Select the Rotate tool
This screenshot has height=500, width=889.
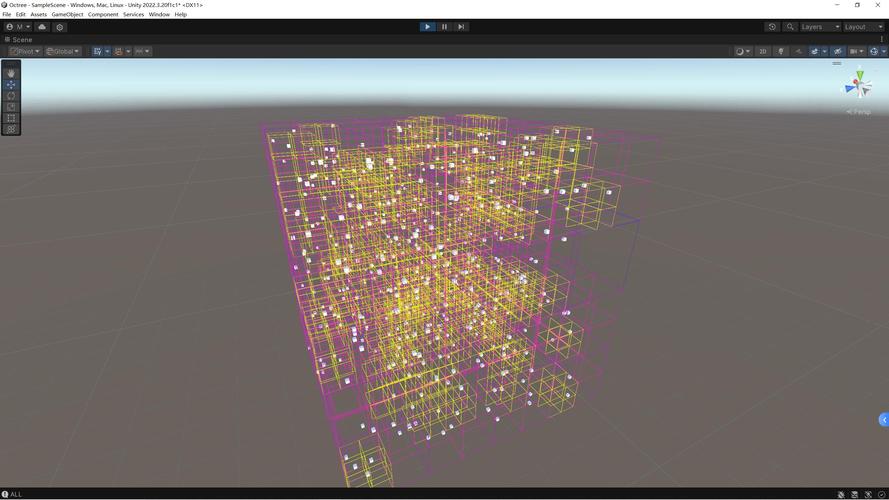pyautogui.click(x=11, y=96)
